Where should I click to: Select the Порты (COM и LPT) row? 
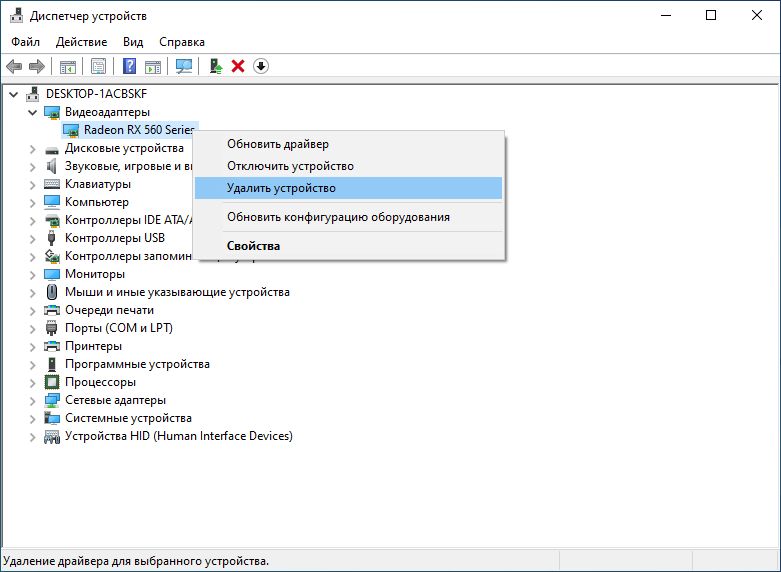pyautogui.click(x=119, y=328)
